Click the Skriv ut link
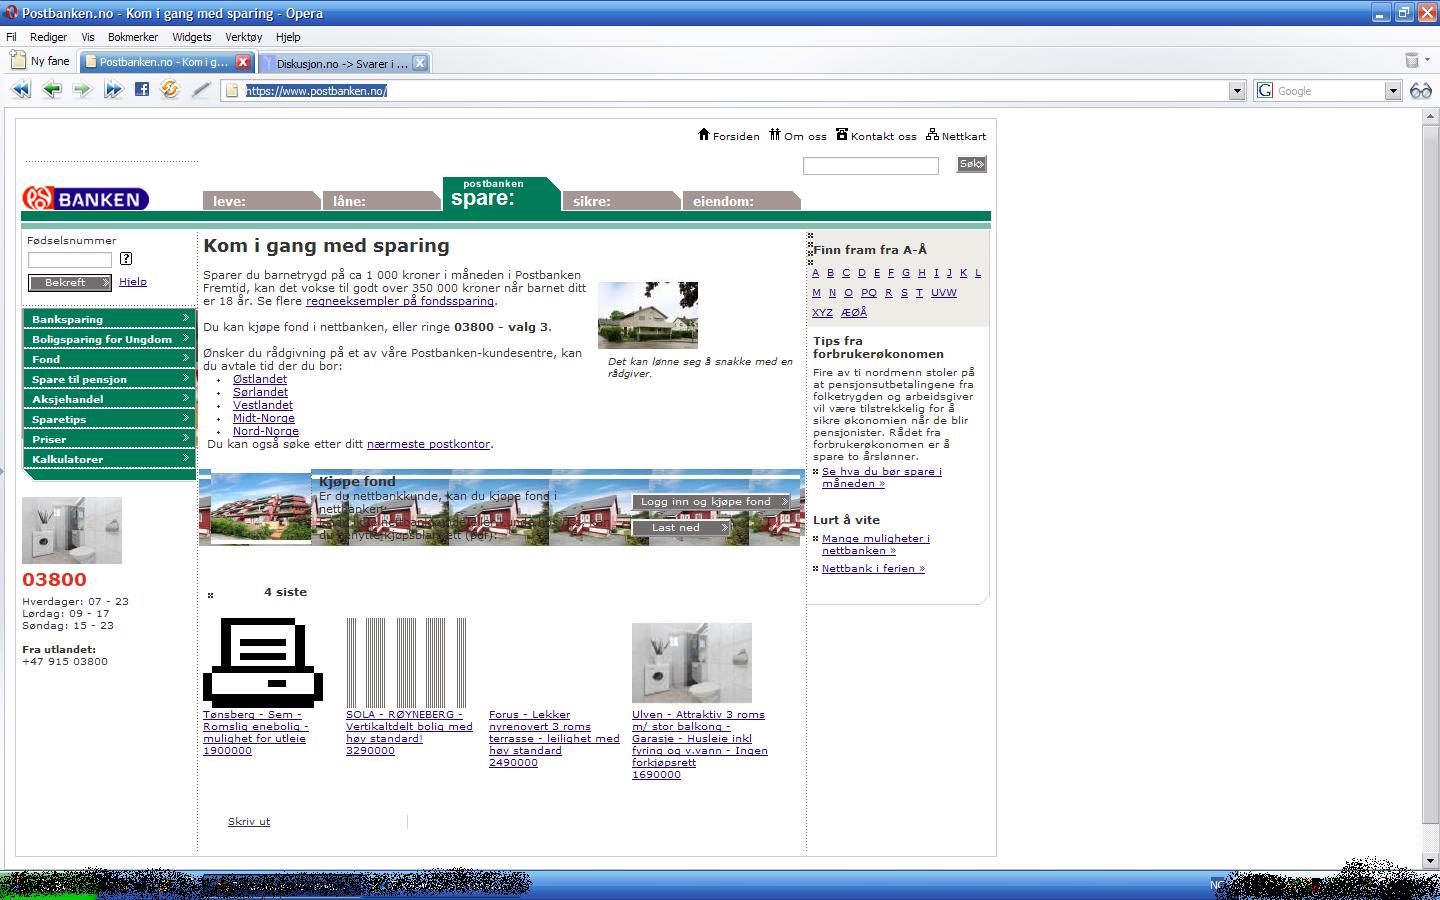Image resolution: width=1440 pixels, height=900 pixels. click(x=249, y=821)
